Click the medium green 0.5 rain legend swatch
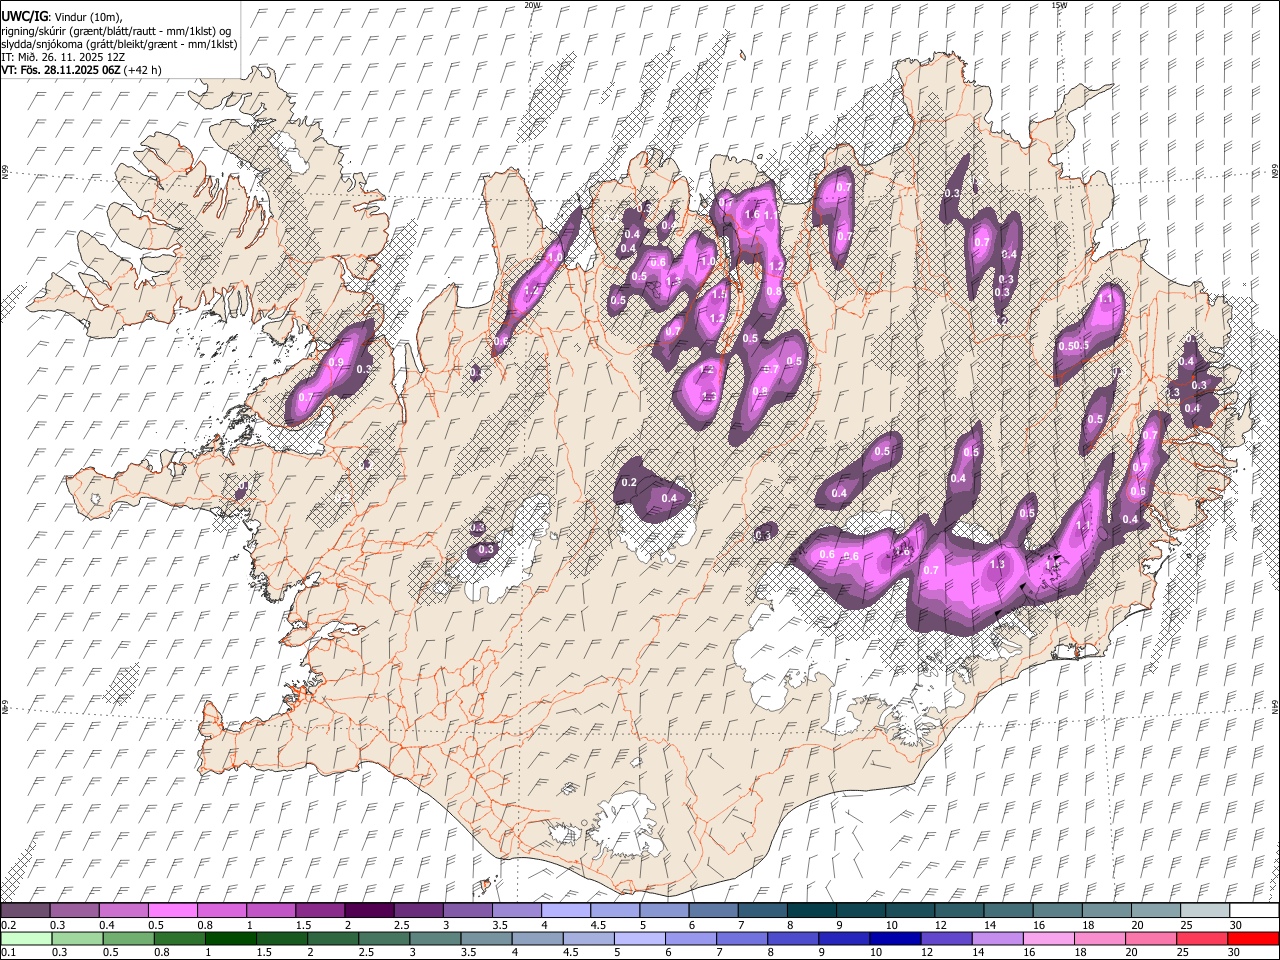This screenshot has height=960, width=1280. (x=128, y=939)
